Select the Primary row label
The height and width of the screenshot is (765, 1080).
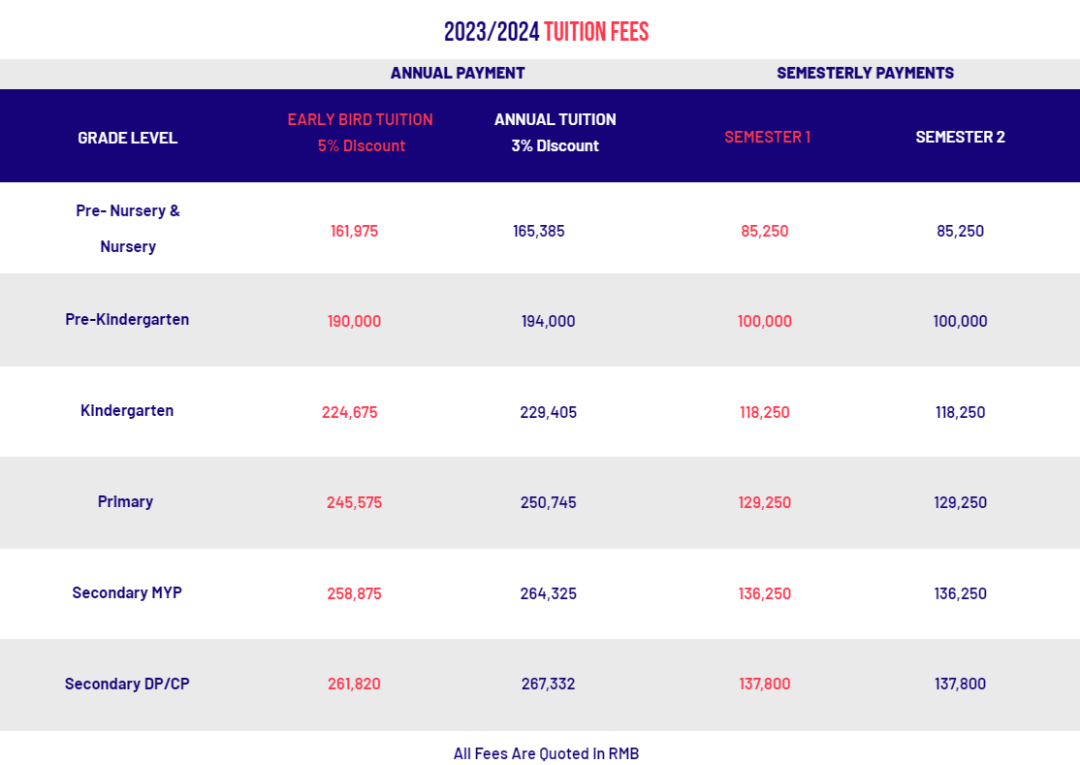tap(125, 502)
